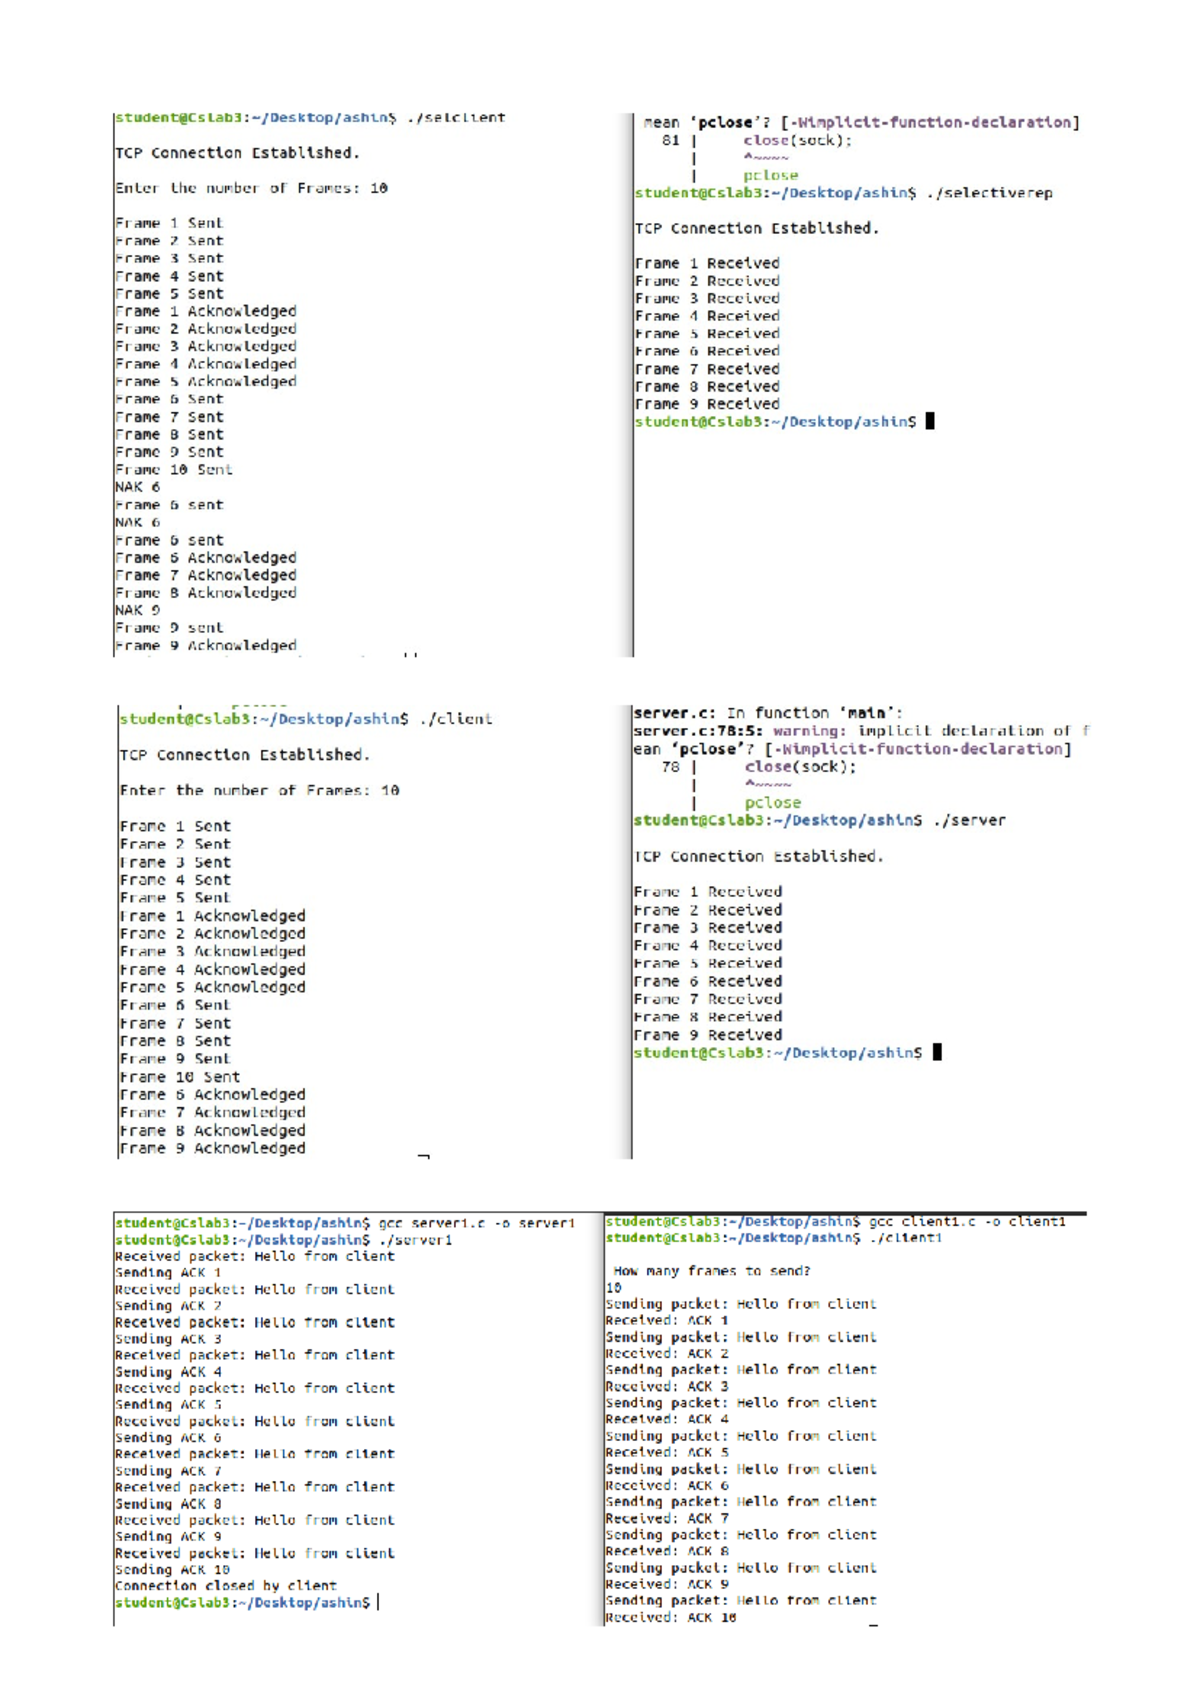Click the 'Sending ACK 7' line
This screenshot has height=1696, width=1200.
(168, 1471)
